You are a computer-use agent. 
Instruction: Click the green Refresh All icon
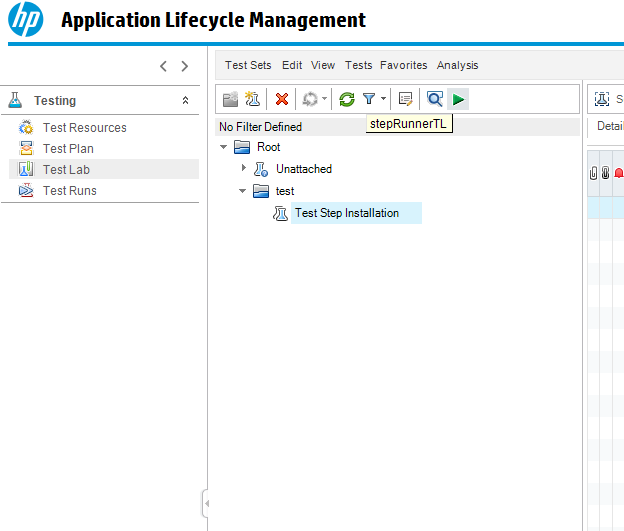[x=347, y=99]
